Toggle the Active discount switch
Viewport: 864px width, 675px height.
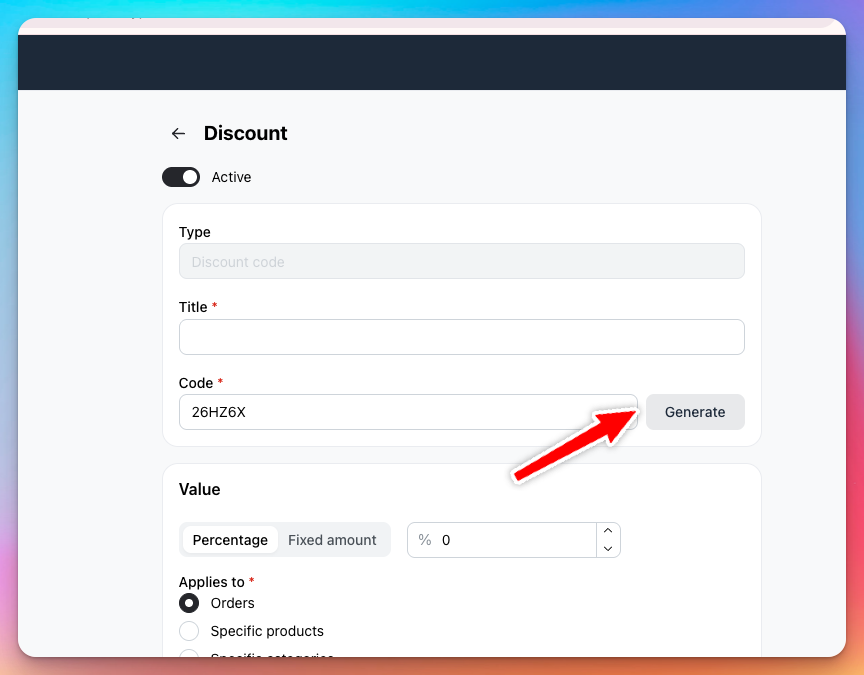(181, 177)
